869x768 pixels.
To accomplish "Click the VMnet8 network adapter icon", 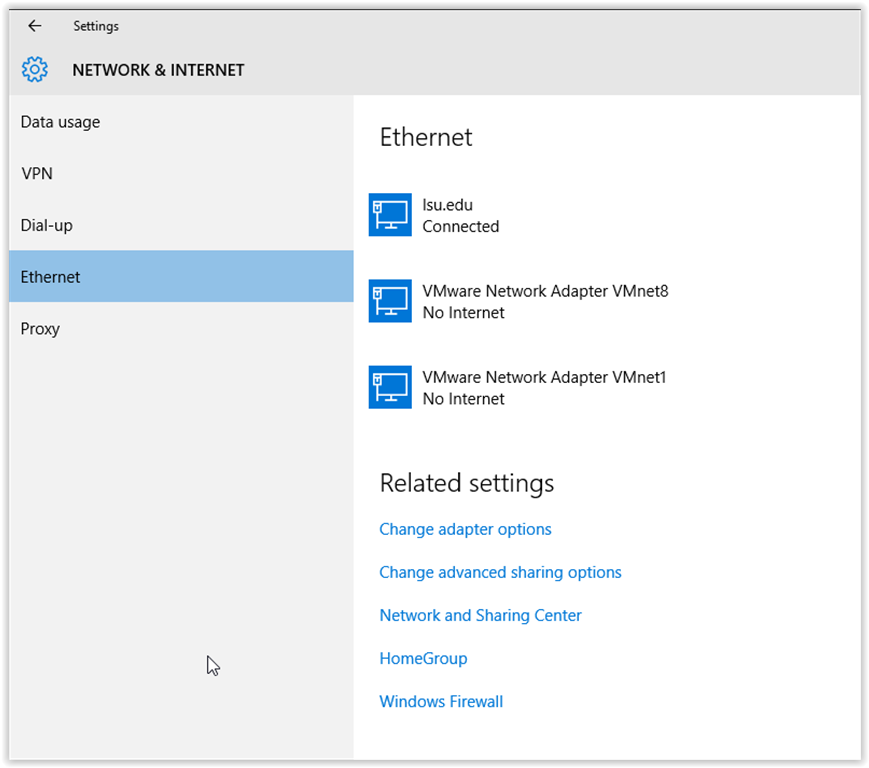I will coord(390,301).
